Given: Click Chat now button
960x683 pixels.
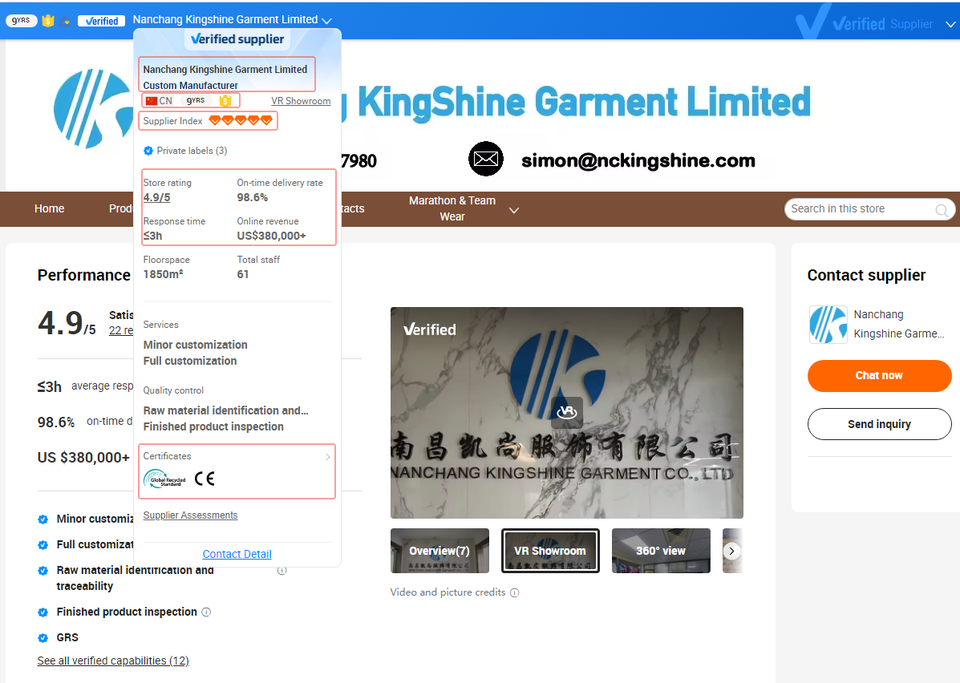Looking at the screenshot, I should 879,376.
